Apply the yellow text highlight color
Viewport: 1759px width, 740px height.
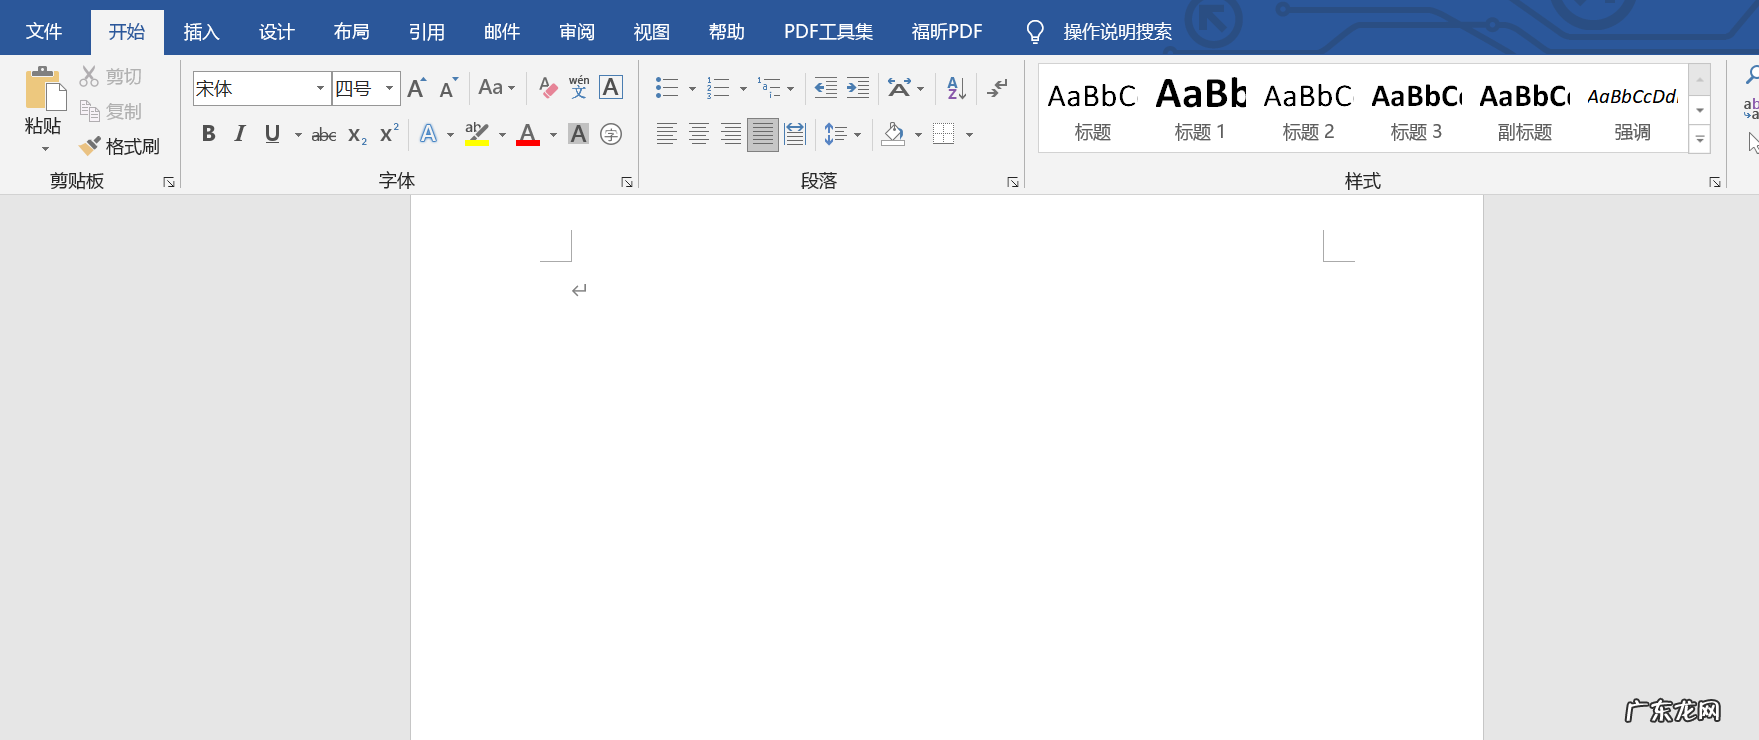click(x=477, y=134)
